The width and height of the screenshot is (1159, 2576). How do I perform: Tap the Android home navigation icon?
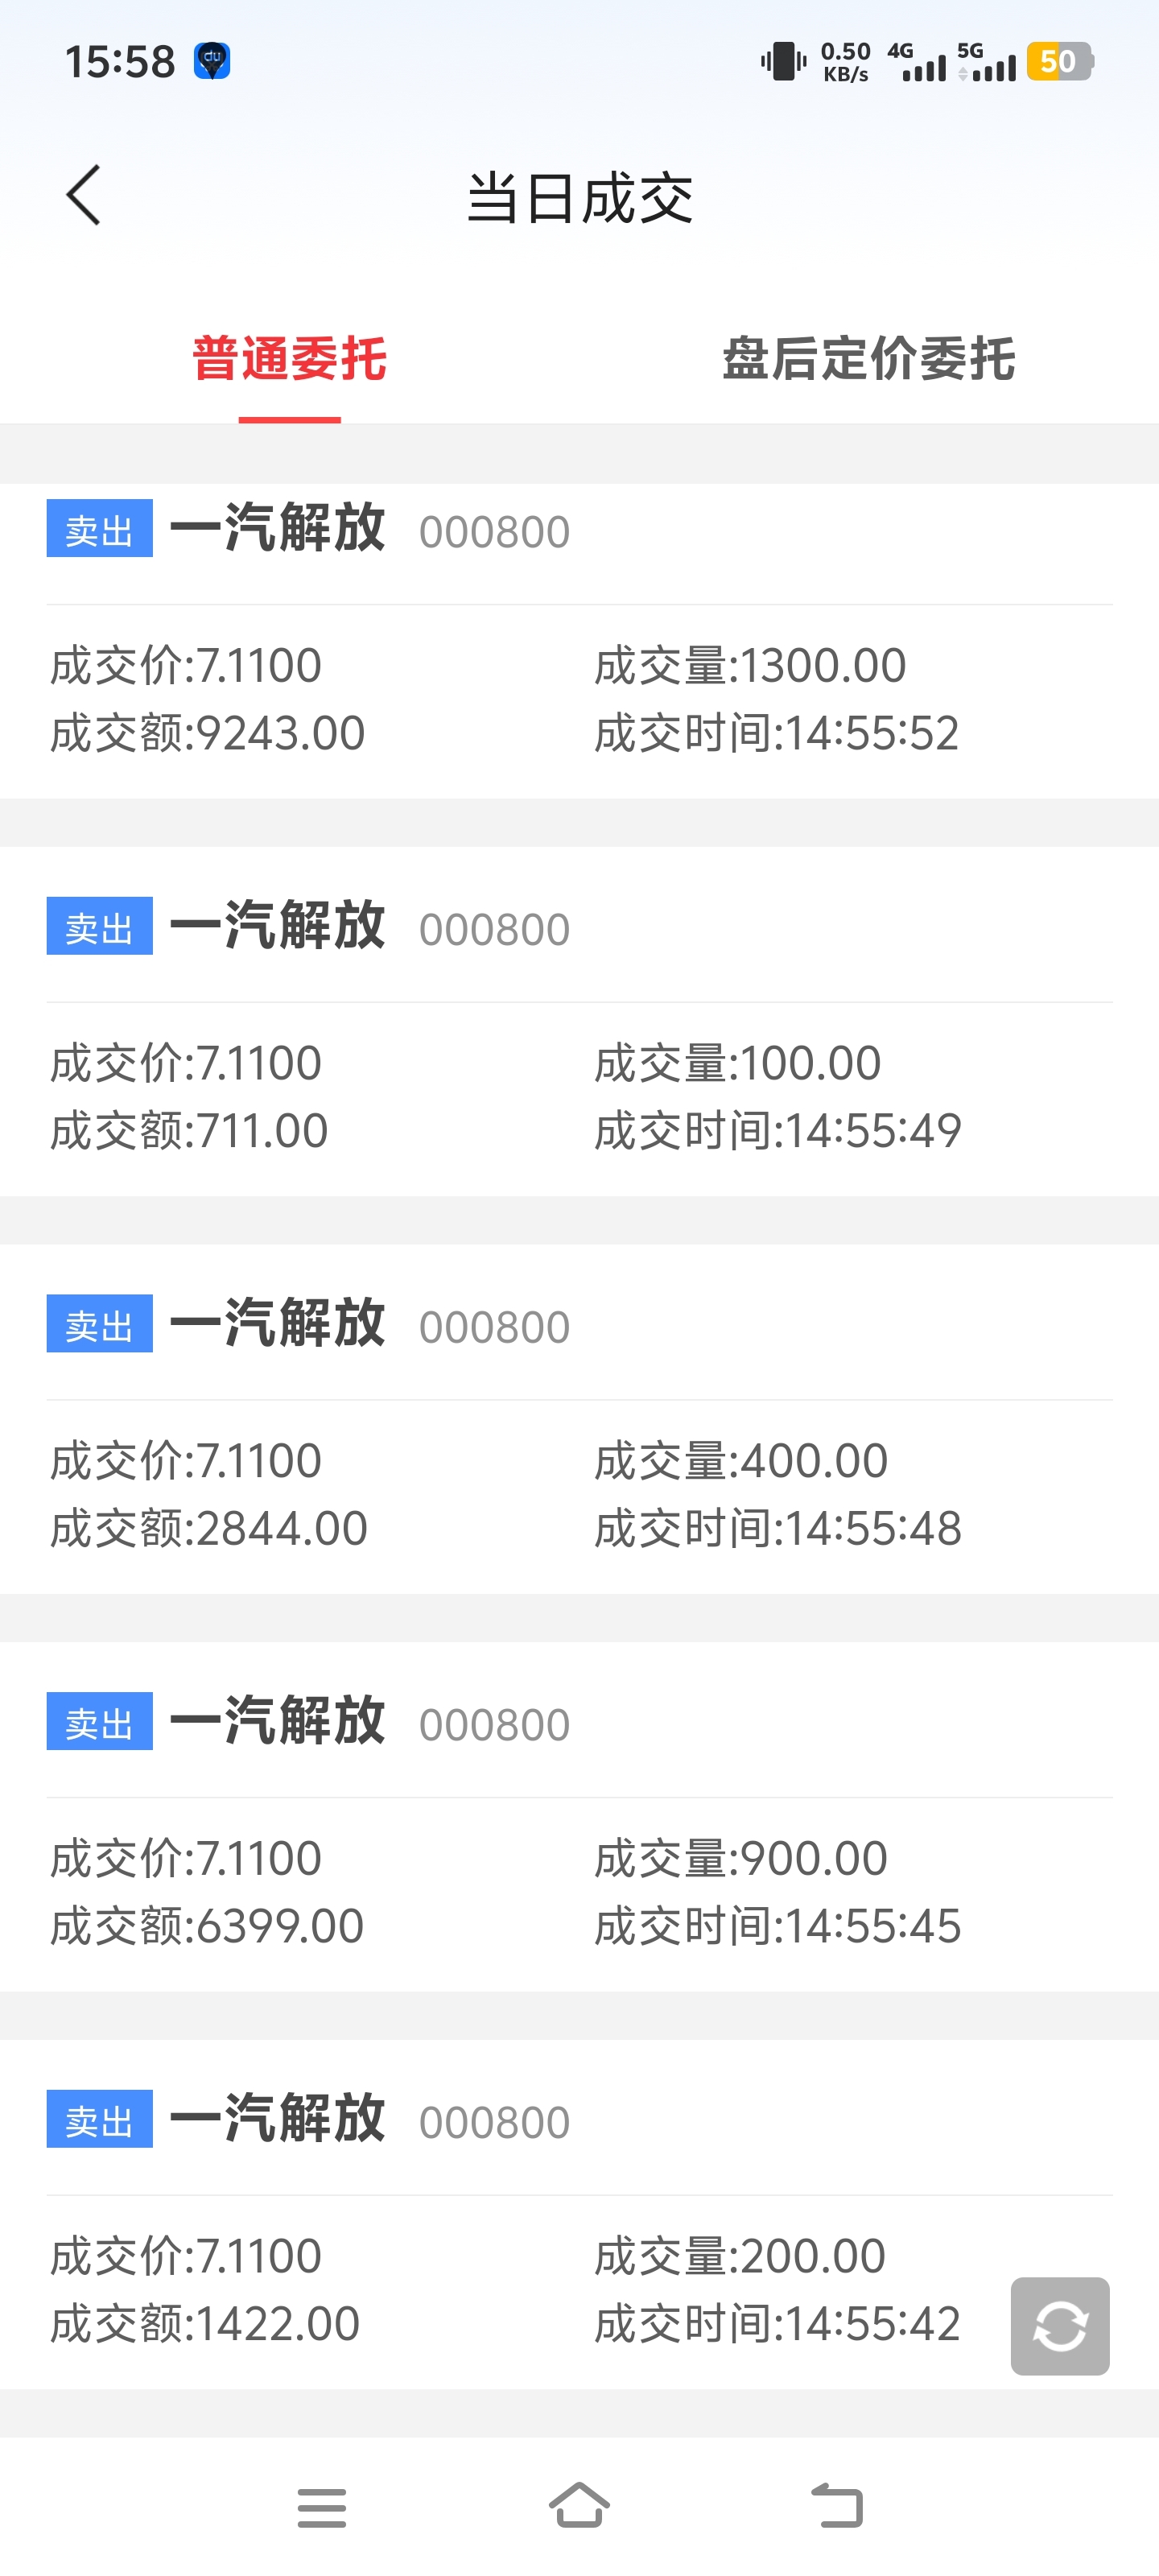(579, 2506)
